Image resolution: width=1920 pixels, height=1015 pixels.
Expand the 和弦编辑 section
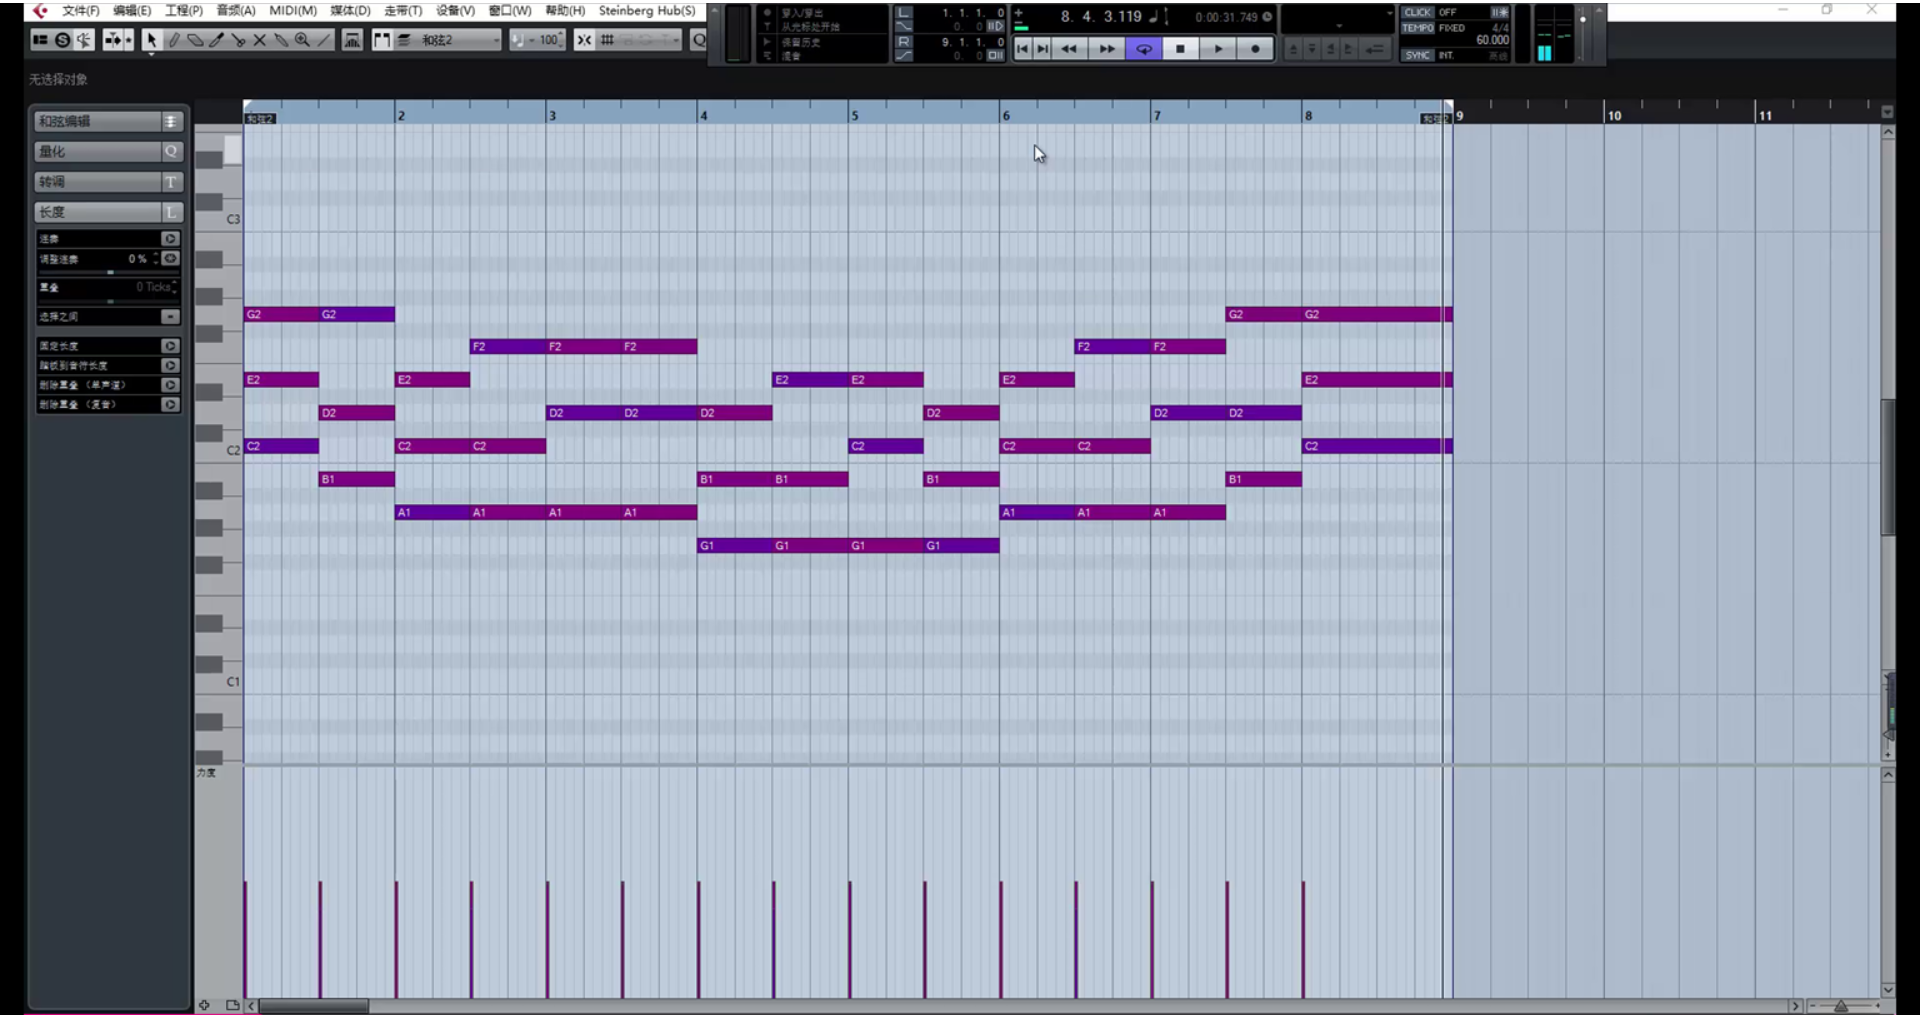[108, 121]
